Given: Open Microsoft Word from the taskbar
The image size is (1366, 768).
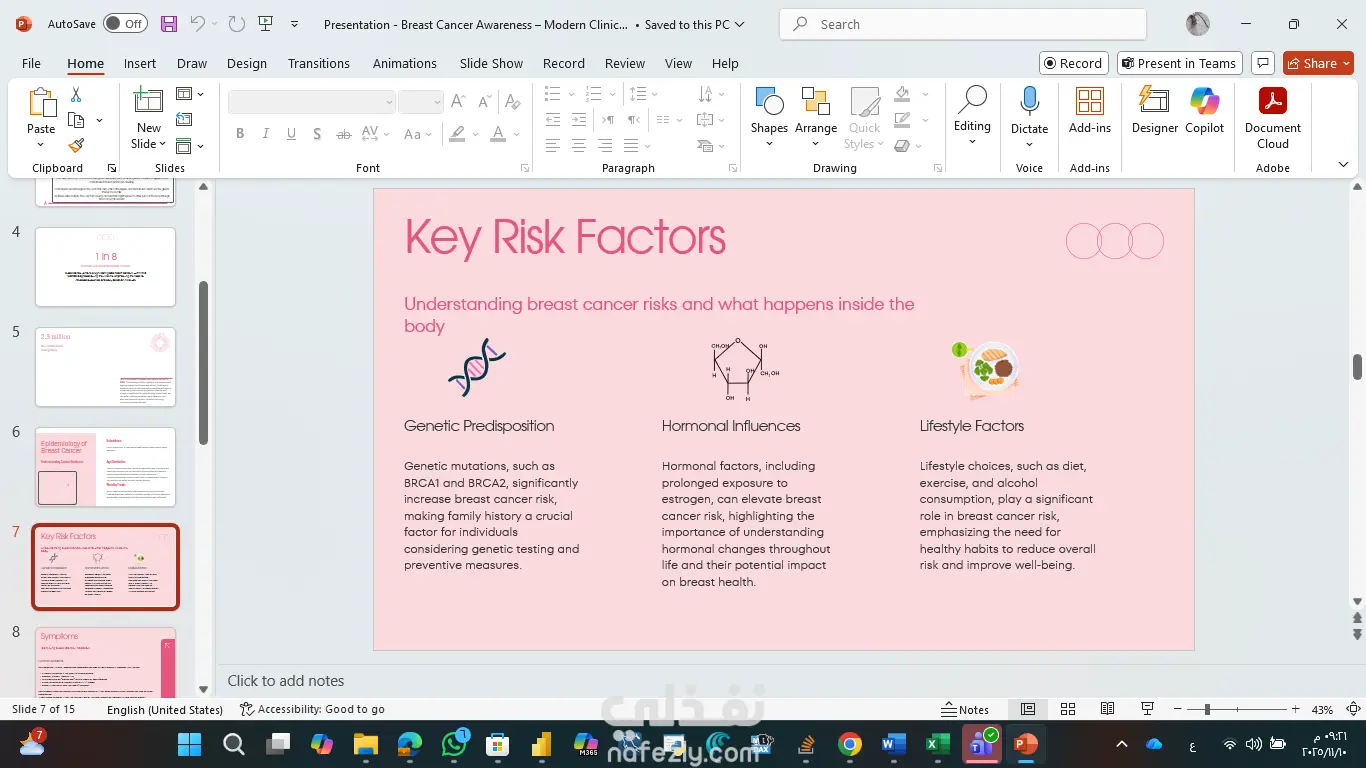Looking at the screenshot, I should (894, 744).
